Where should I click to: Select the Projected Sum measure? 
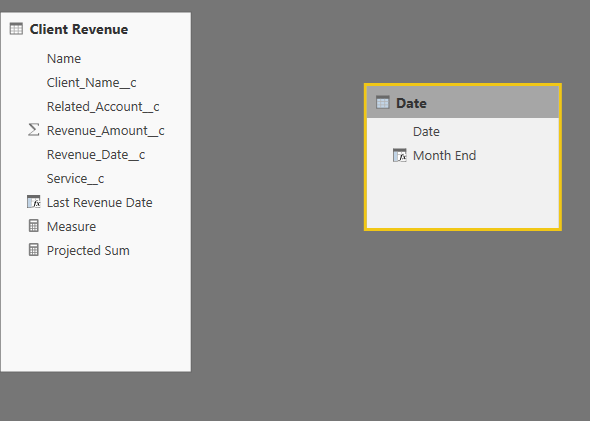pyautogui.click(x=88, y=251)
